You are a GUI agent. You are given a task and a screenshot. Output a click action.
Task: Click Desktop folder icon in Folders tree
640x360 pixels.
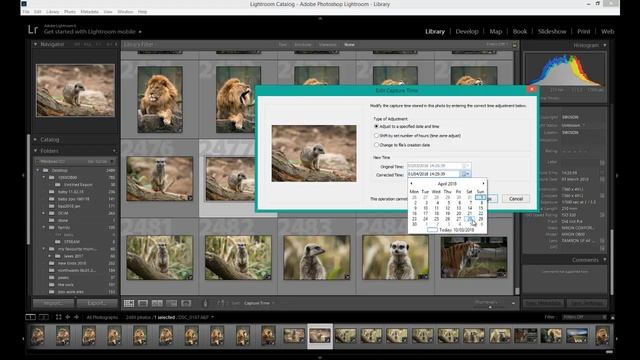point(46,170)
